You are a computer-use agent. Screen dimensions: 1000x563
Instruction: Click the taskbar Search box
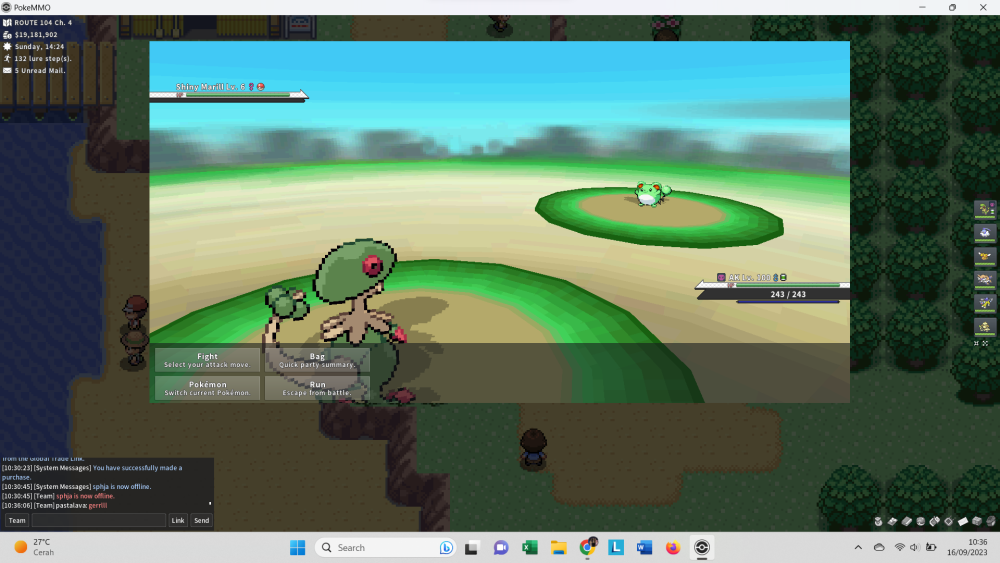point(385,548)
